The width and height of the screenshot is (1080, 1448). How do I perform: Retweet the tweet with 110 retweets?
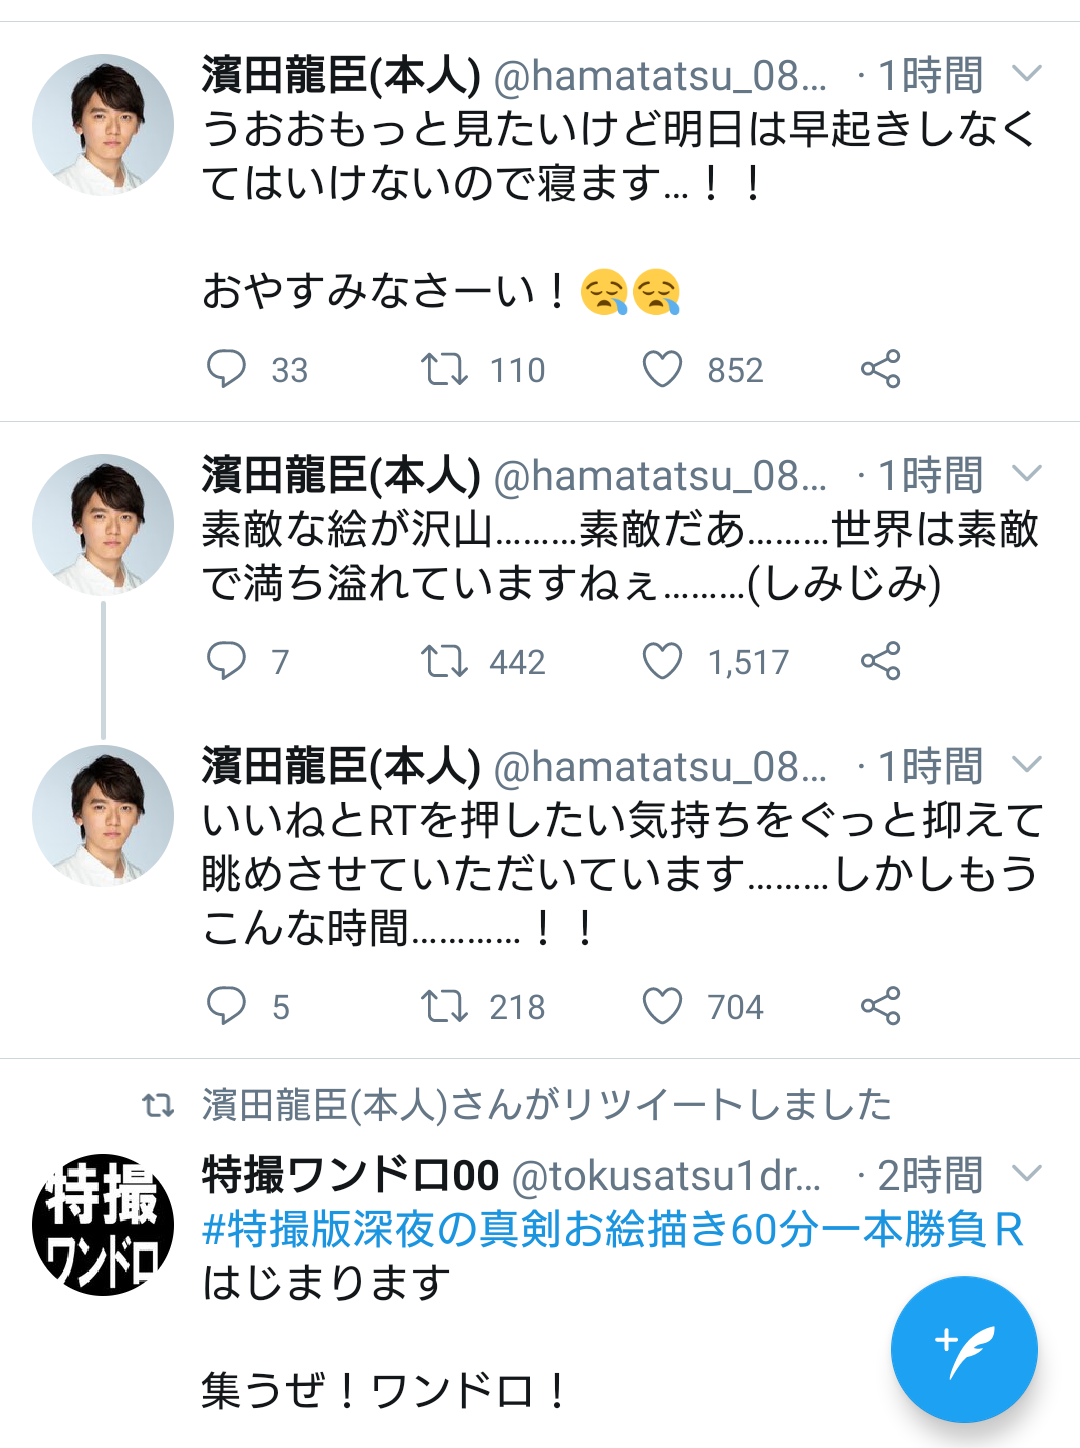pos(444,369)
